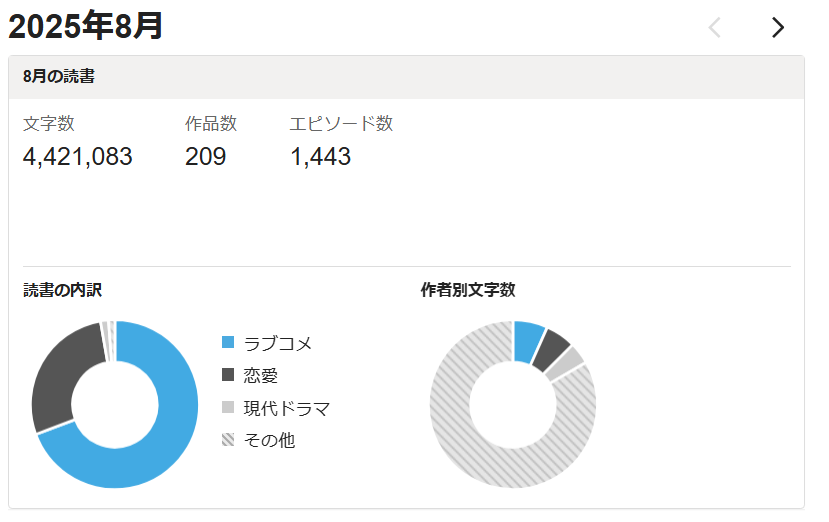The width and height of the screenshot is (829, 522).
Task: Select the 恋愛 legend label
Action: point(261,375)
